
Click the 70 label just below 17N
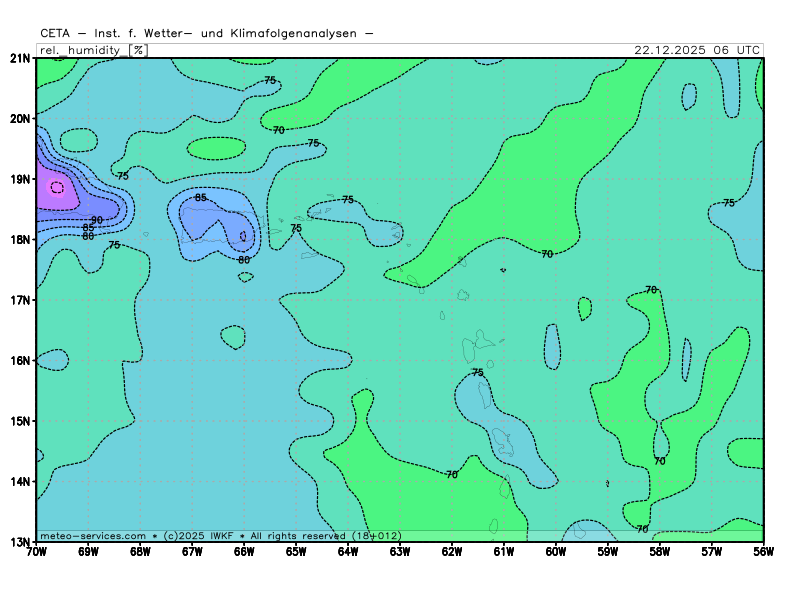651,290
